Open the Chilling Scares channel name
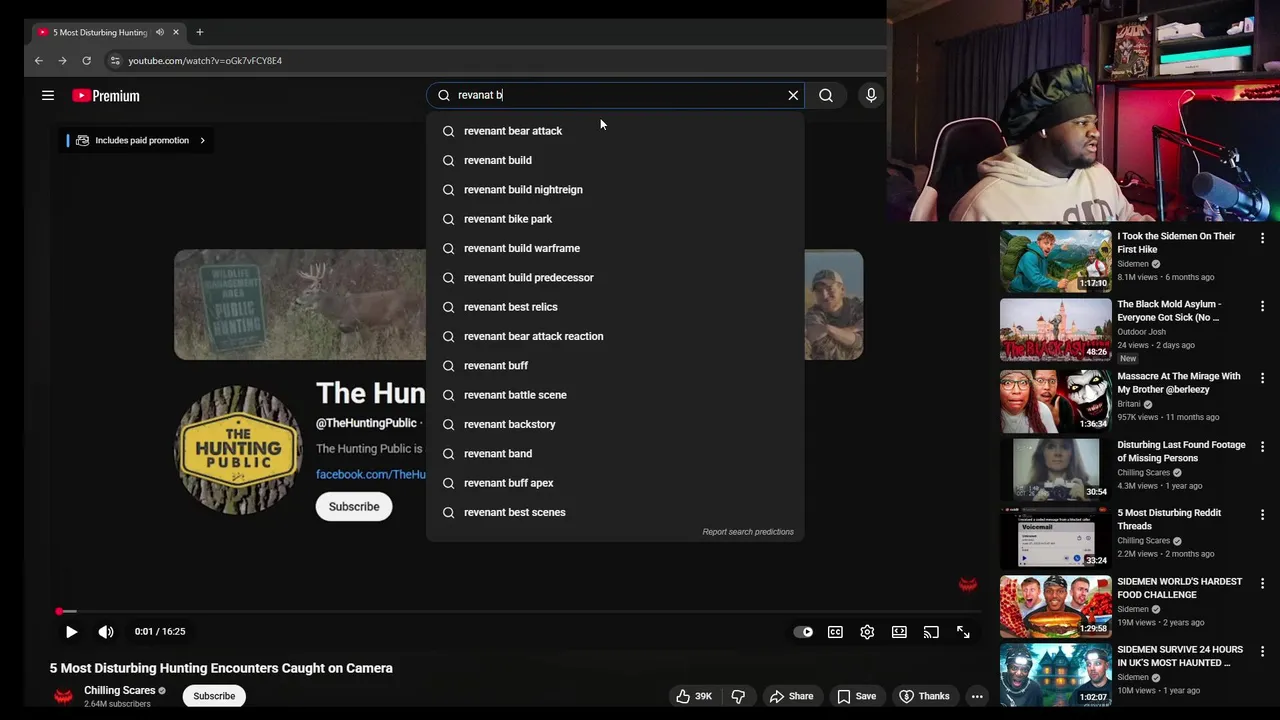Screen dimensions: 1280x720 119,690
